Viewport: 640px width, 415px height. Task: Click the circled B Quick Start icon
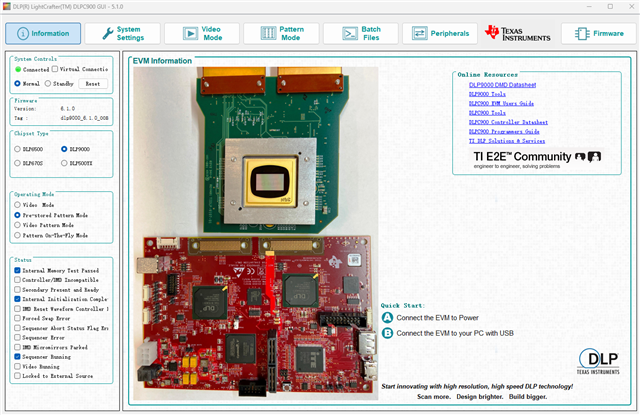tap(387, 333)
